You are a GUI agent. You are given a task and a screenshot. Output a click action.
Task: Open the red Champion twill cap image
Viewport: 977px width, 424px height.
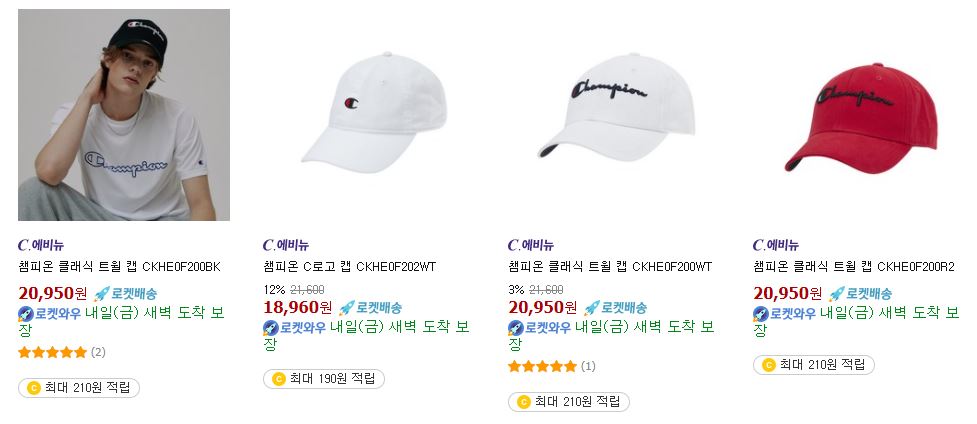[x=859, y=115]
